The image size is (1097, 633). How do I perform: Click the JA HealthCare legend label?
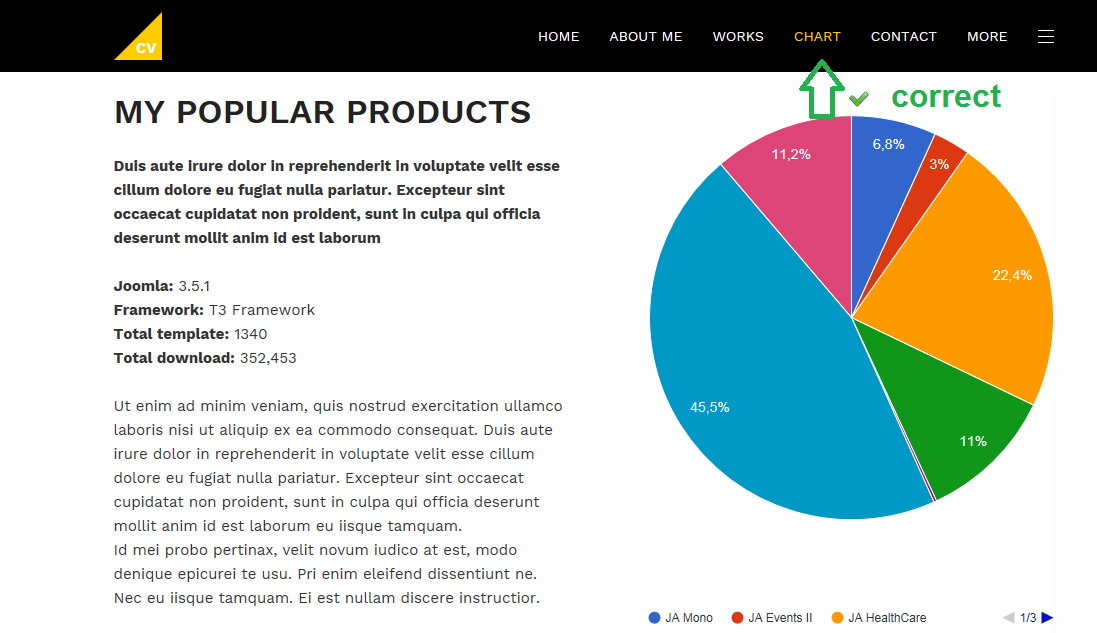pyautogui.click(x=887, y=618)
